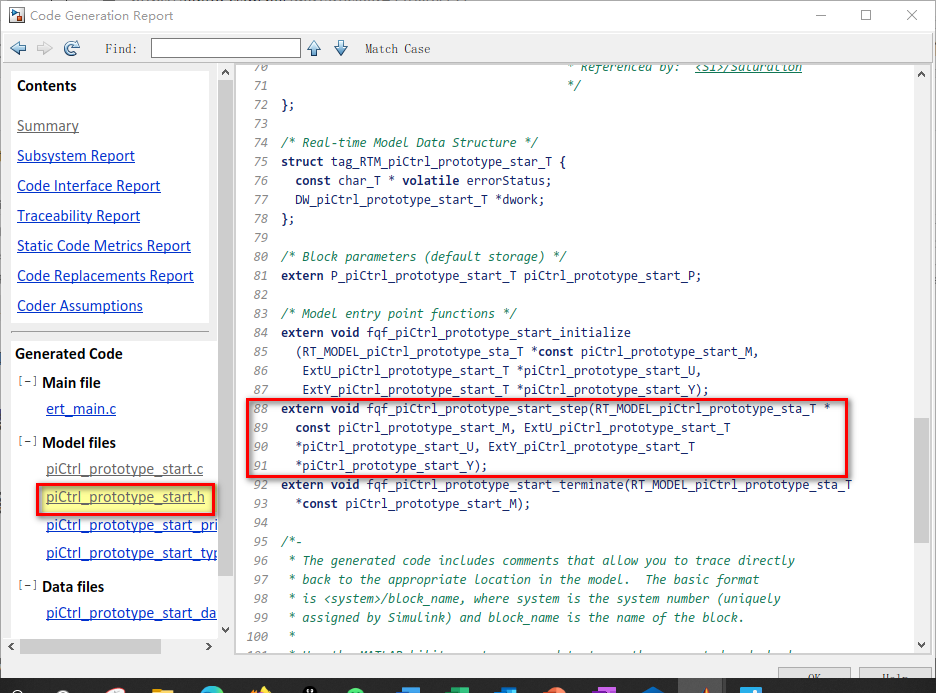Click the dwork pointer declaration on line 77

[420, 200]
